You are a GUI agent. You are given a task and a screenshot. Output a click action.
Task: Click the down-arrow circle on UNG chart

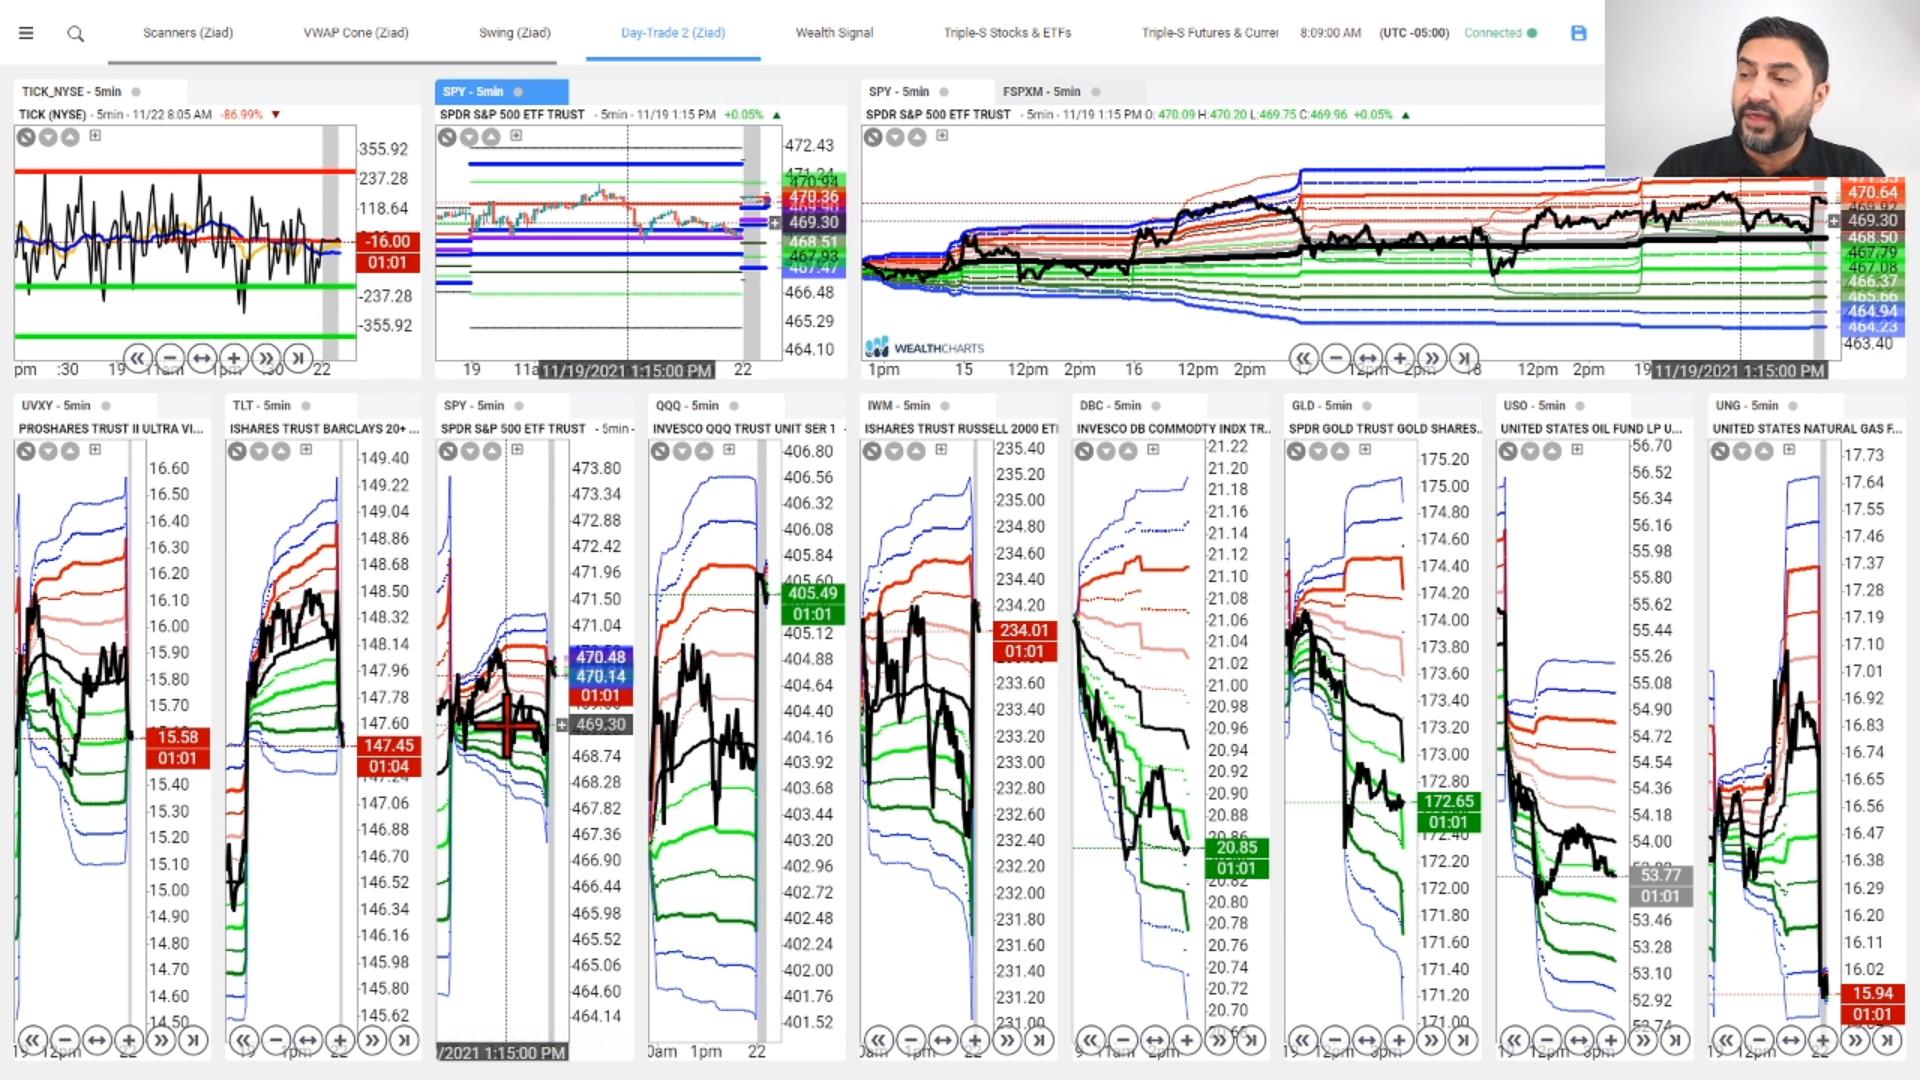[x=1742, y=451]
